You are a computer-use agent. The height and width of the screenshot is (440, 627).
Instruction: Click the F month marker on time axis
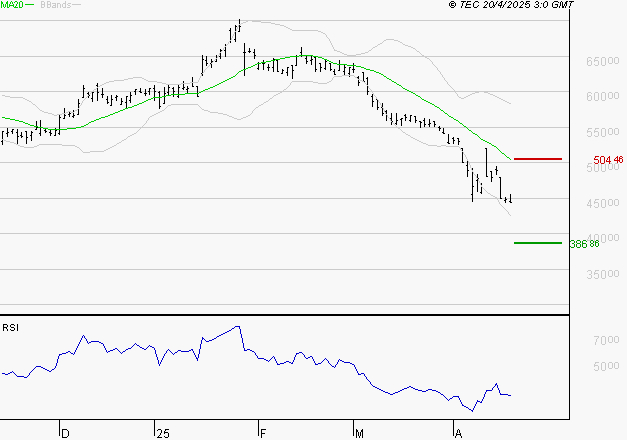[263, 433]
